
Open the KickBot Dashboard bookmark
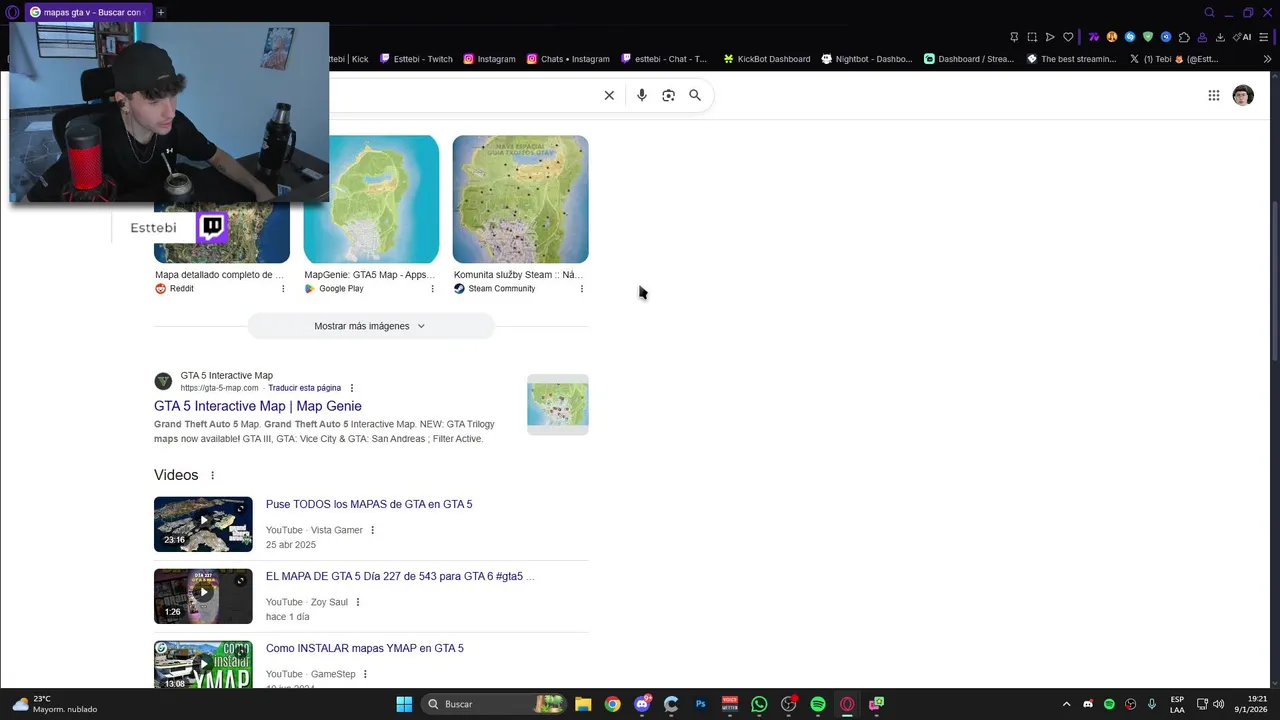tap(767, 59)
